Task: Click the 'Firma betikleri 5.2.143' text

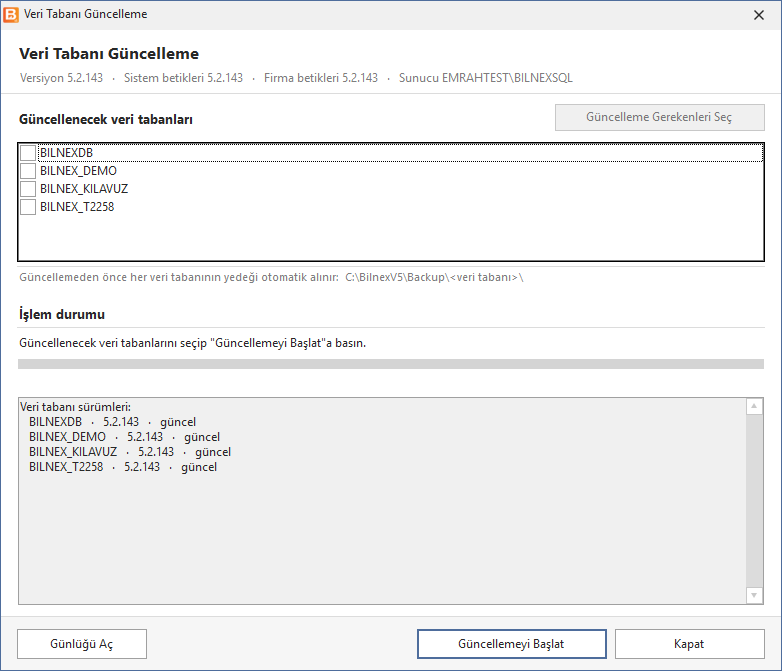Action: pyautogui.click(x=321, y=78)
